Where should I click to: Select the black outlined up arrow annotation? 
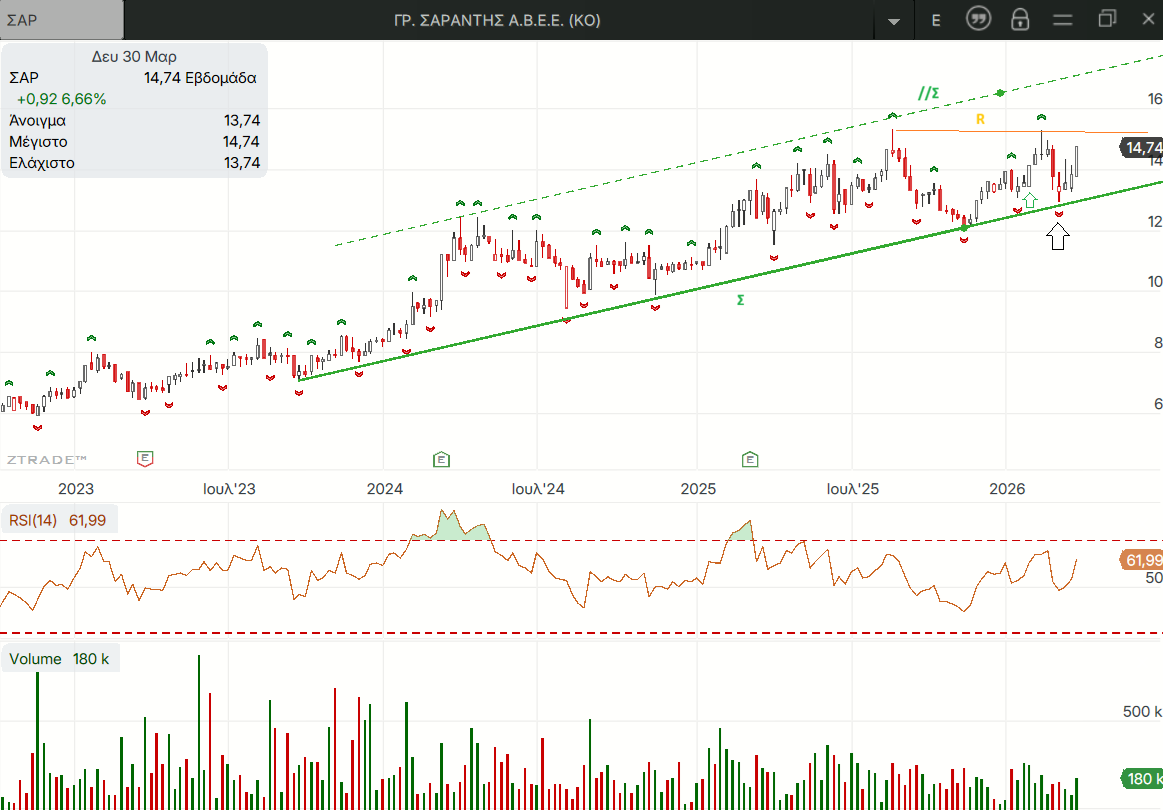coord(1058,236)
